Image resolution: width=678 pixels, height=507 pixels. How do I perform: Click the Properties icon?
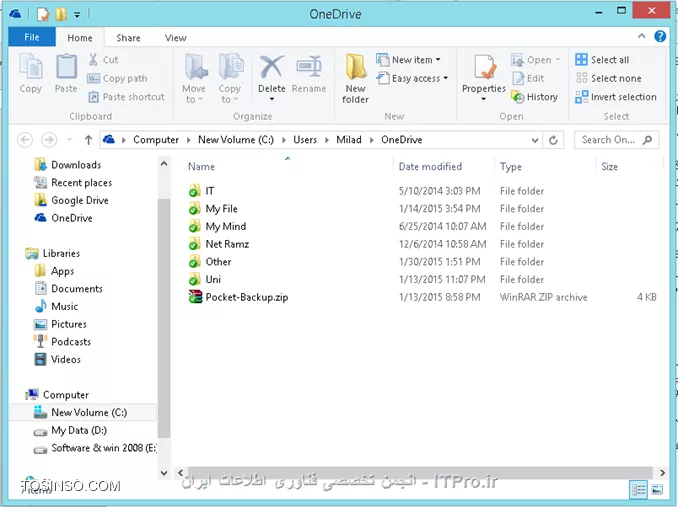click(484, 67)
